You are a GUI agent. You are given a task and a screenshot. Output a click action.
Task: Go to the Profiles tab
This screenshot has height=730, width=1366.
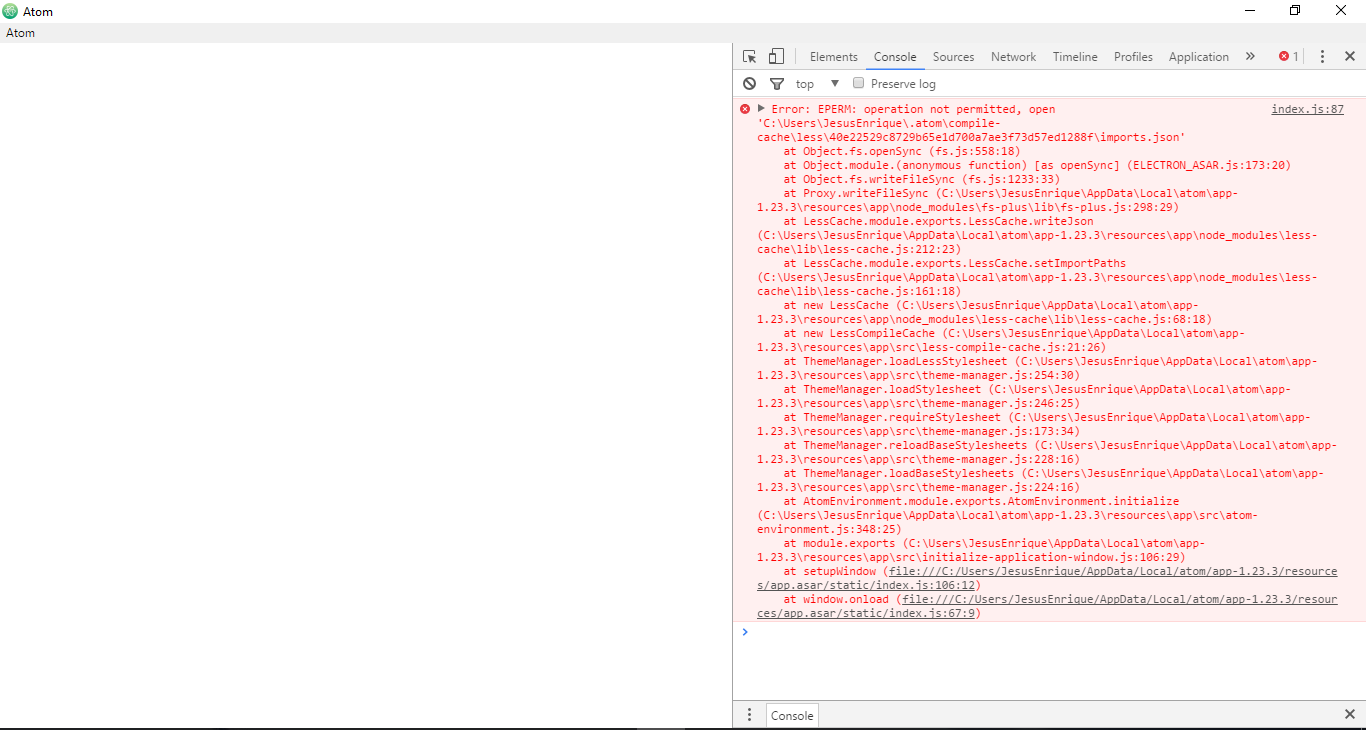(x=1134, y=57)
